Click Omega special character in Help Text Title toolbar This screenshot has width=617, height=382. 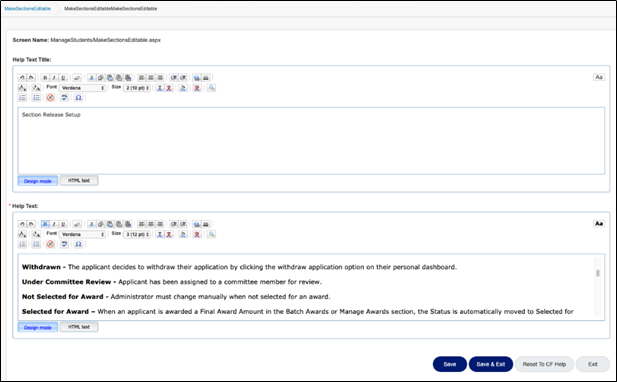78,98
